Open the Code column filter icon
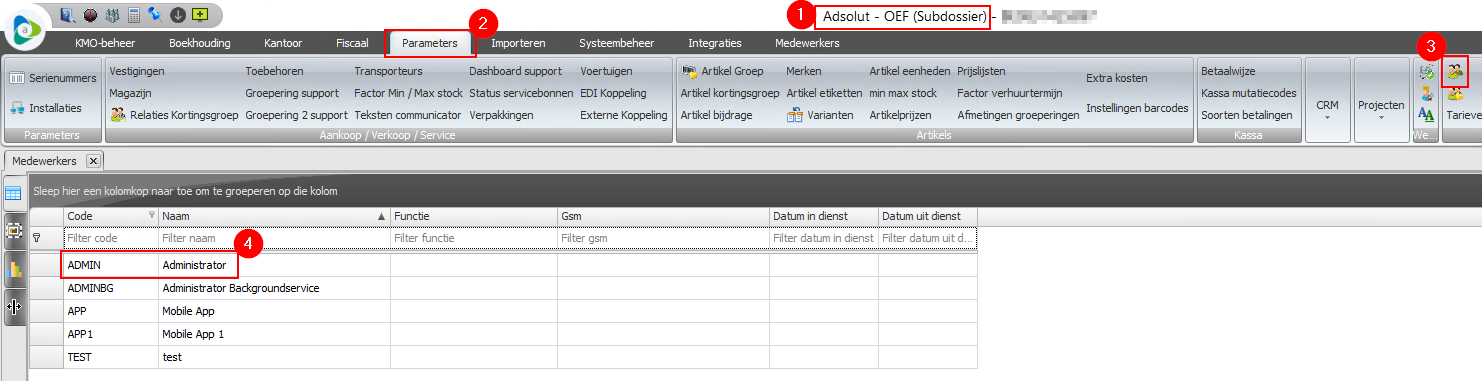Image resolution: width=1482 pixels, height=381 pixels. (x=152, y=215)
